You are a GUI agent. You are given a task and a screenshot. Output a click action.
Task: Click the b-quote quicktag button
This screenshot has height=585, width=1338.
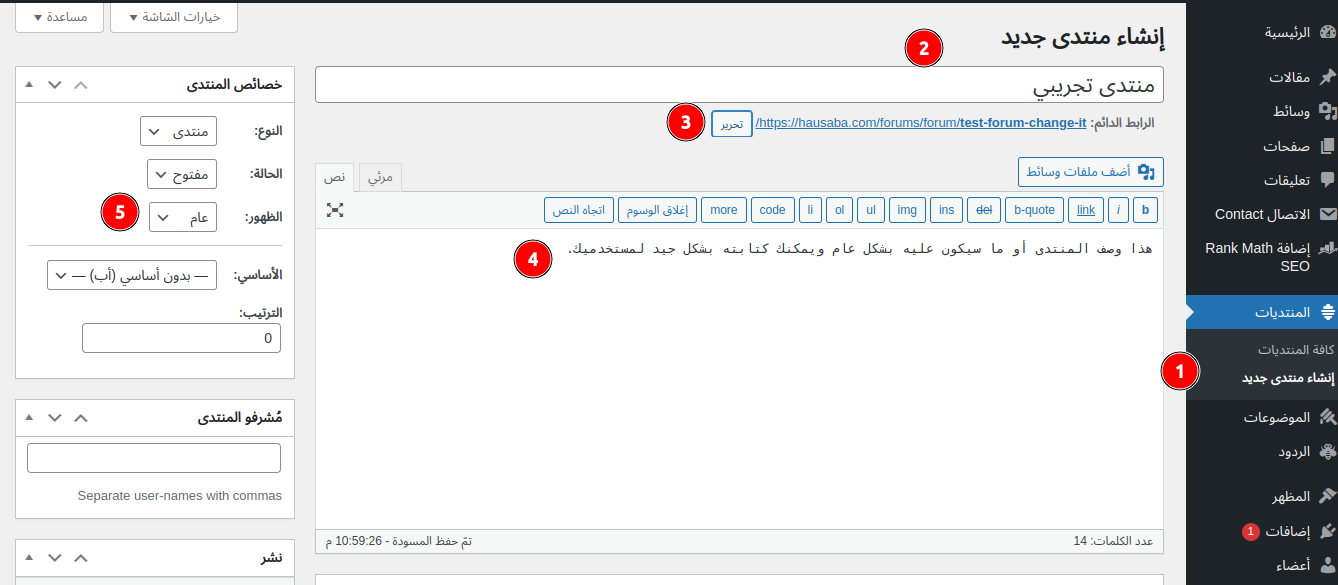pyautogui.click(x=1034, y=210)
